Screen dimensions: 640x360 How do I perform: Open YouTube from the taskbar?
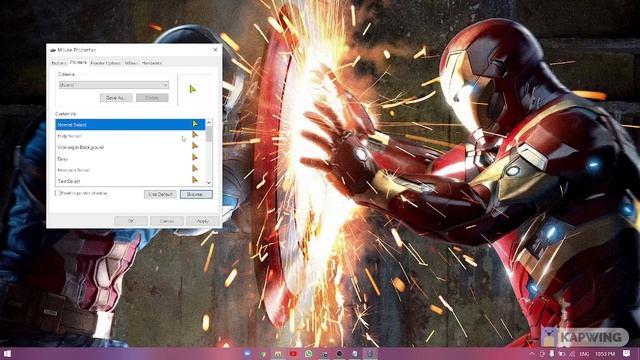click(x=293, y=353)
